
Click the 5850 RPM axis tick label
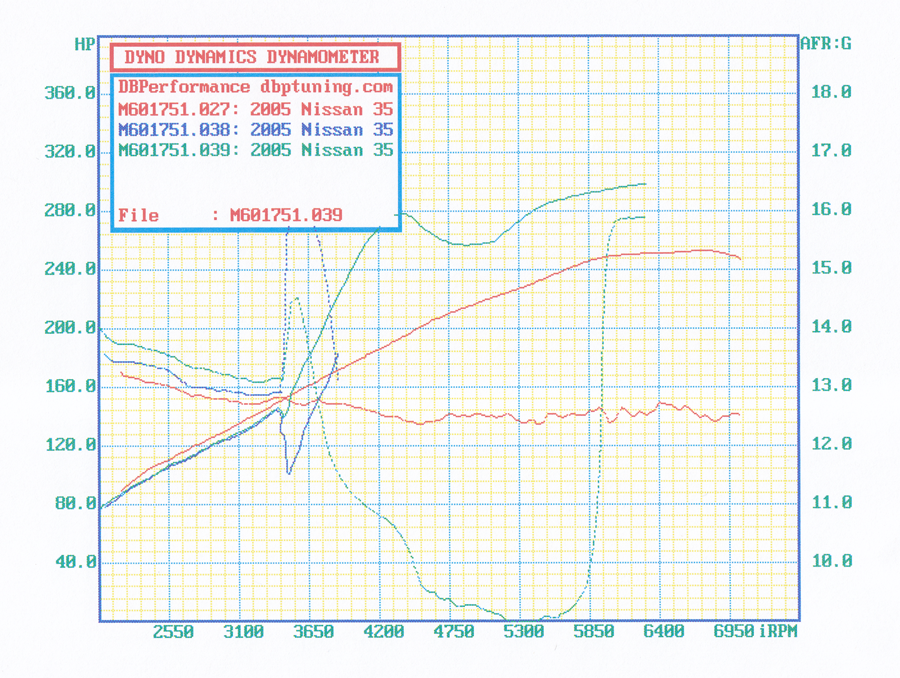pyautogui.click(x=593, y=632)
